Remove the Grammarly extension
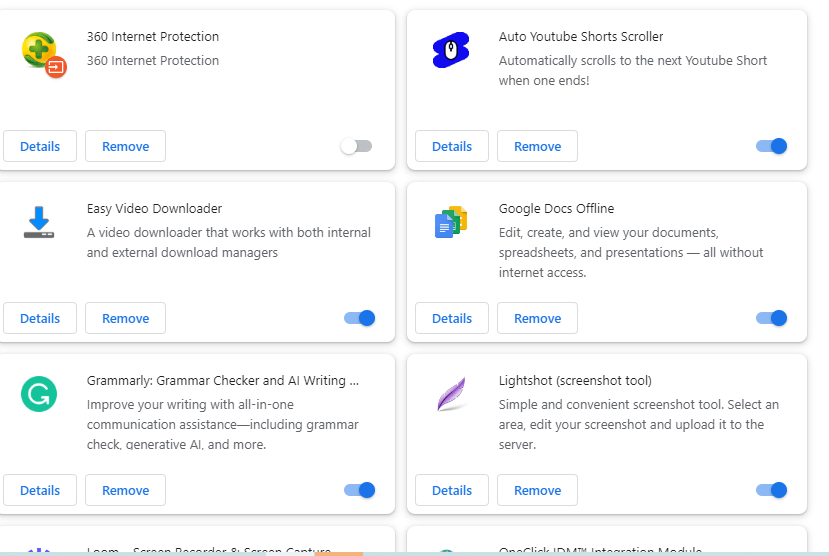The width and height of the screenshot is (829, 556). [125, 490]
